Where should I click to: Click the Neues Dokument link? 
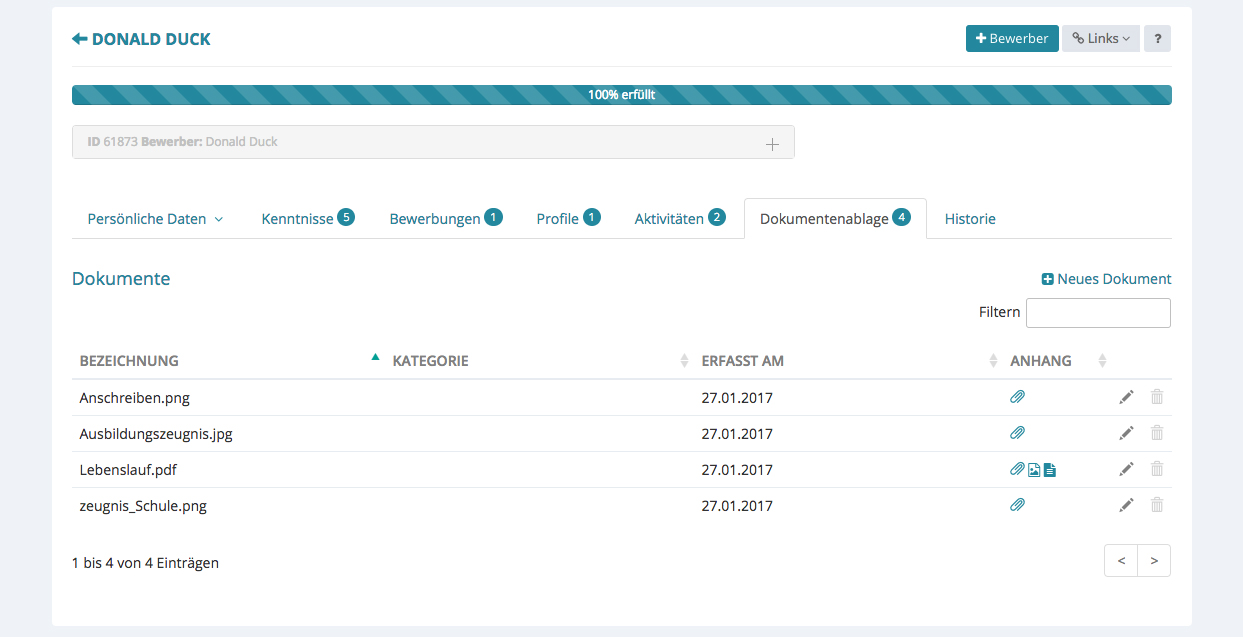1106,279
